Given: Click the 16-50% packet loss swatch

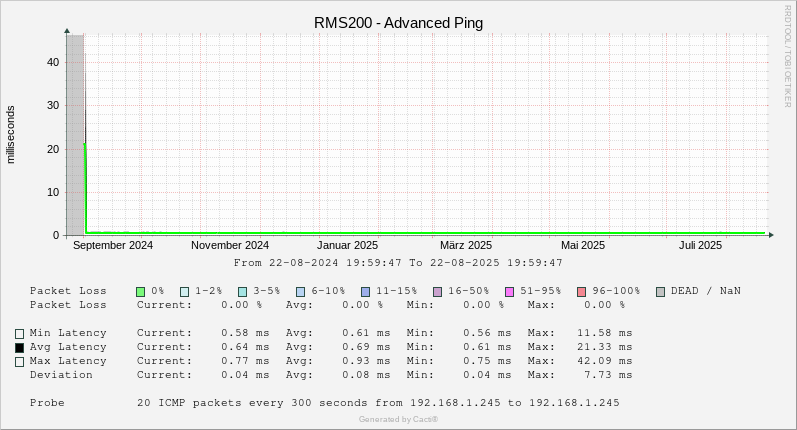Looking at the screenshot, I should (x=438, y=292).
